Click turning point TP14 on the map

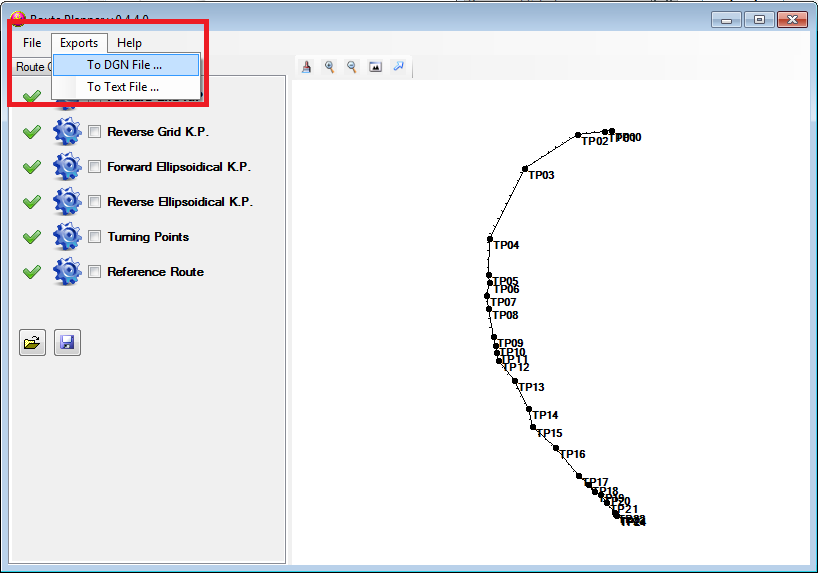pos(529,409)
